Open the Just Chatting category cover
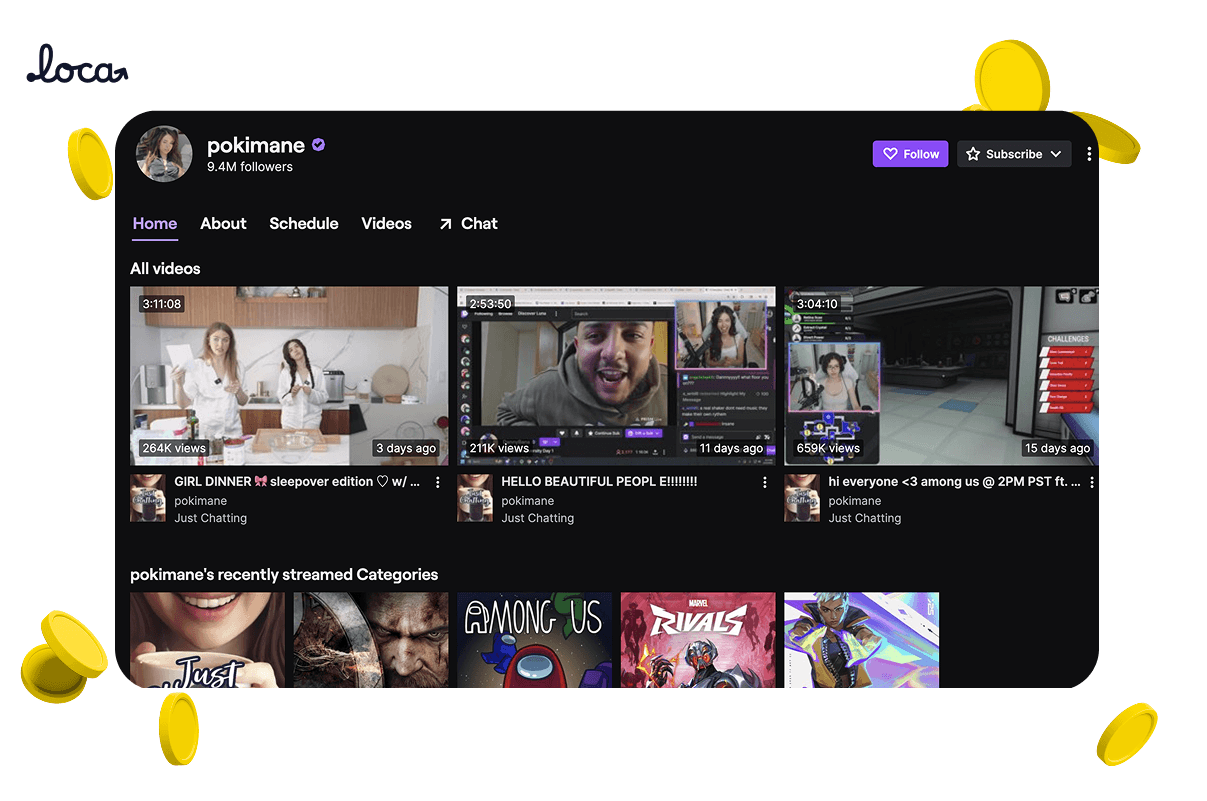This screenshot has height=801, width=1207. (x=207, y=640)
